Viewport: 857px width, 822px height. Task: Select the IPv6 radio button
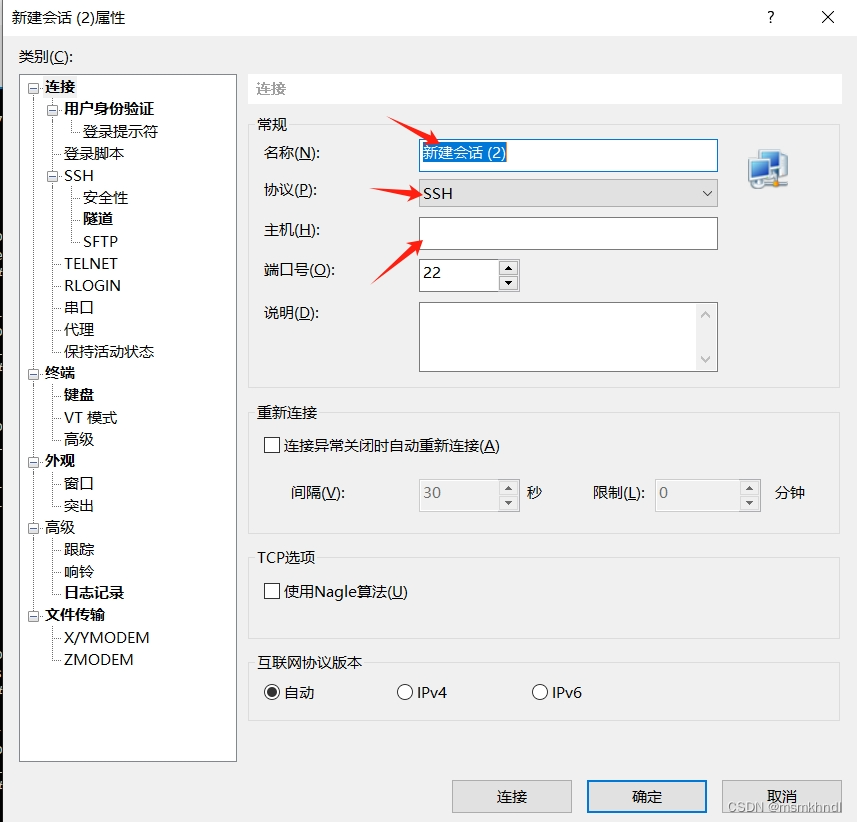pos(539,692)
